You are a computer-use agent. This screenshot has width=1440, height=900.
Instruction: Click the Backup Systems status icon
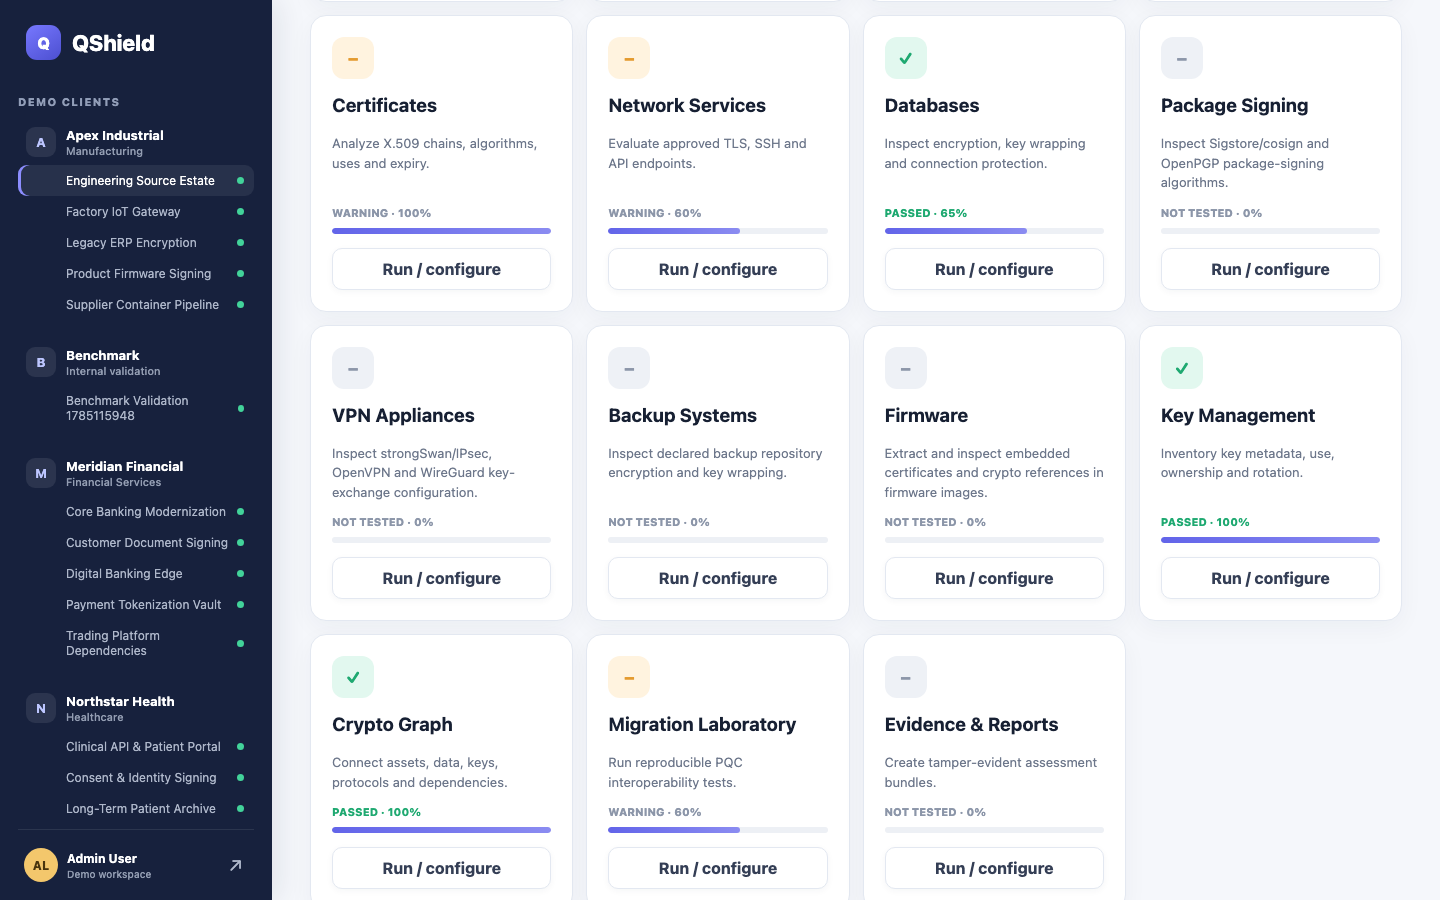(629, 368)
